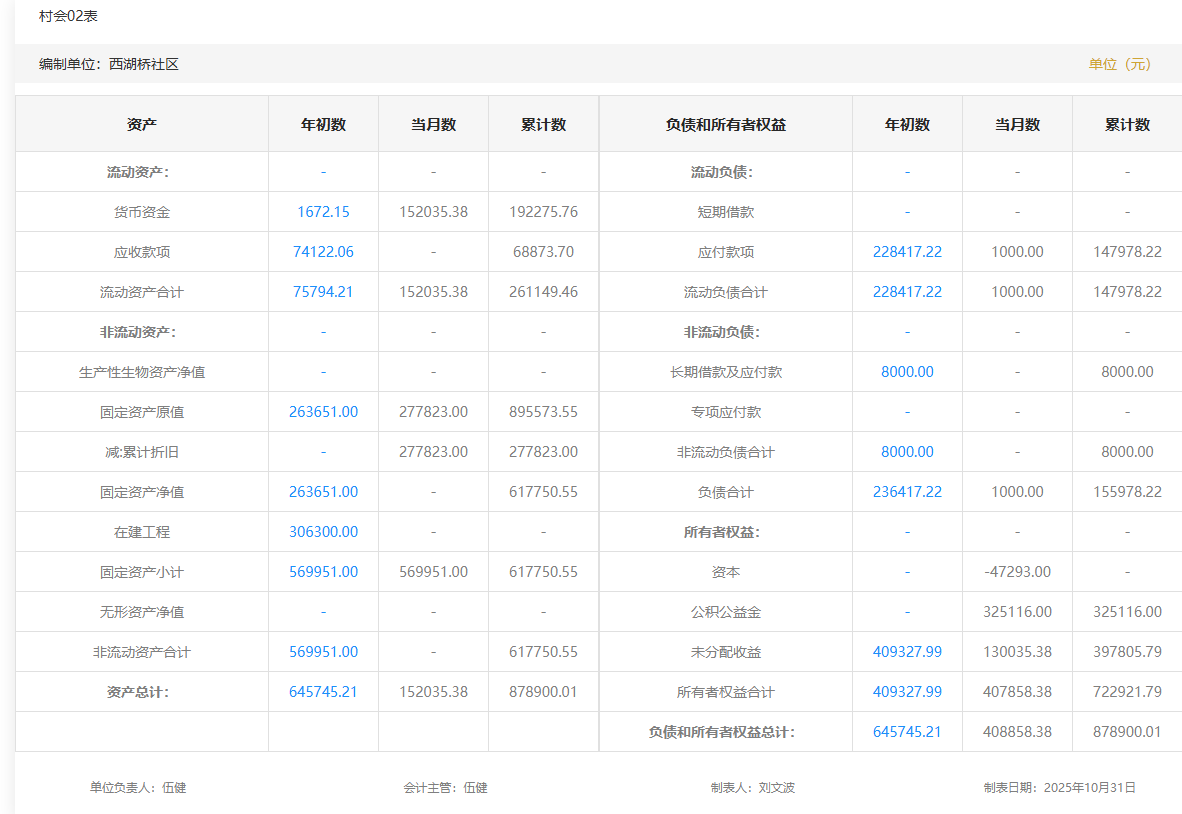This screenshot has width=1182, height=814.
Task: Click the 资产总计 年初数 link
Action: [x=323, y=692]
